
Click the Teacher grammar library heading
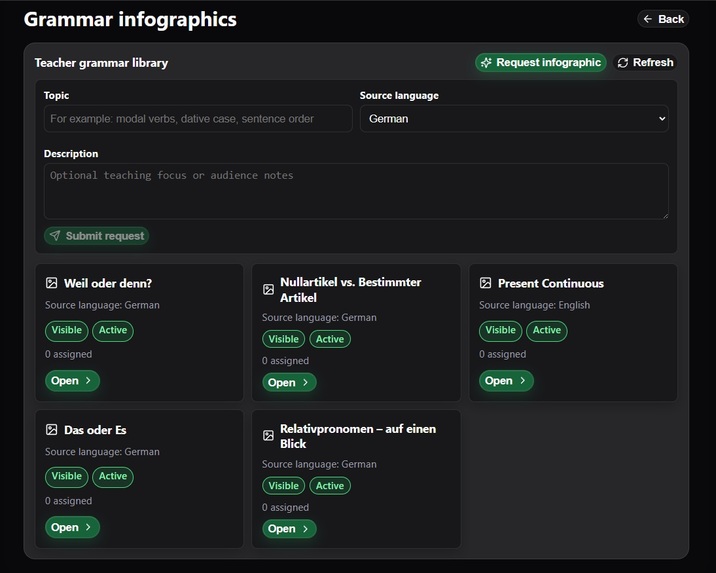101,63
